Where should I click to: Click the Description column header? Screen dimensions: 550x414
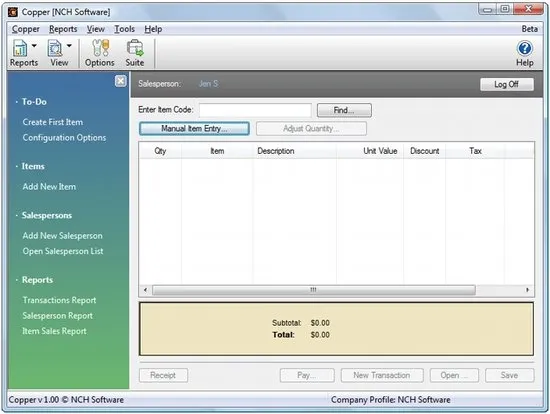pyautogui.click(x=295, y=151)
